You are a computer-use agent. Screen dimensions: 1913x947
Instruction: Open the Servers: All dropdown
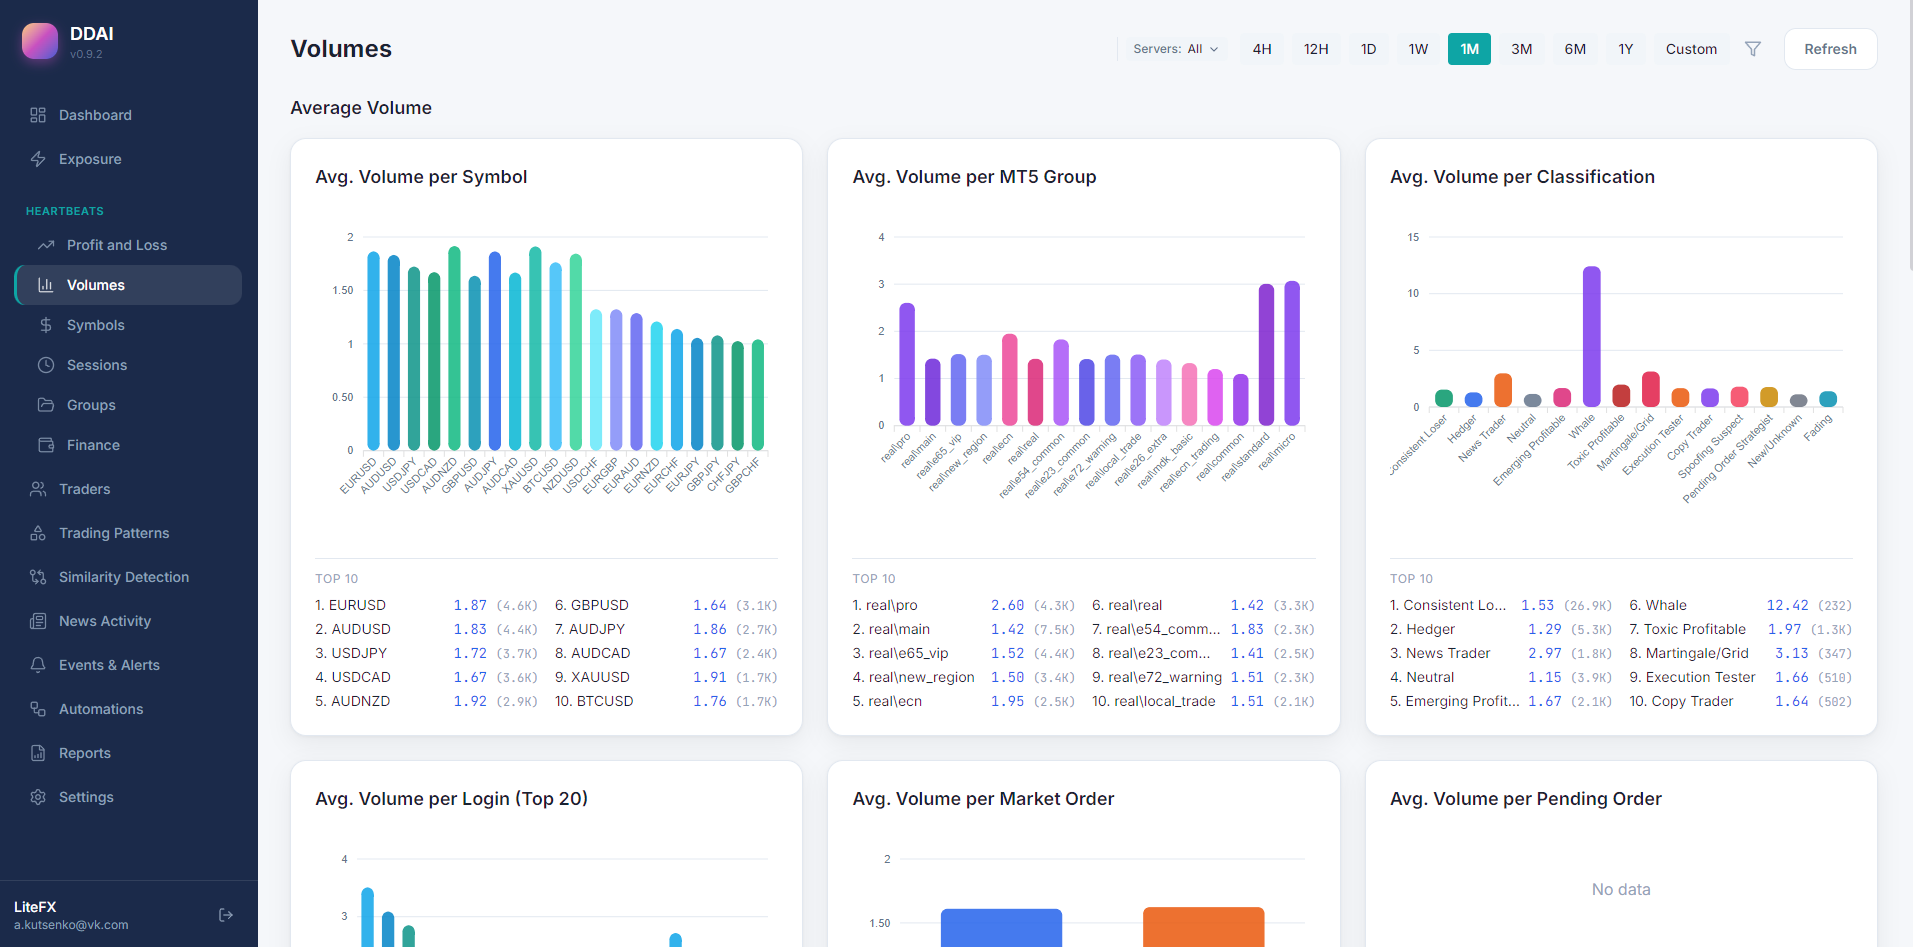tap(1175, 49)
